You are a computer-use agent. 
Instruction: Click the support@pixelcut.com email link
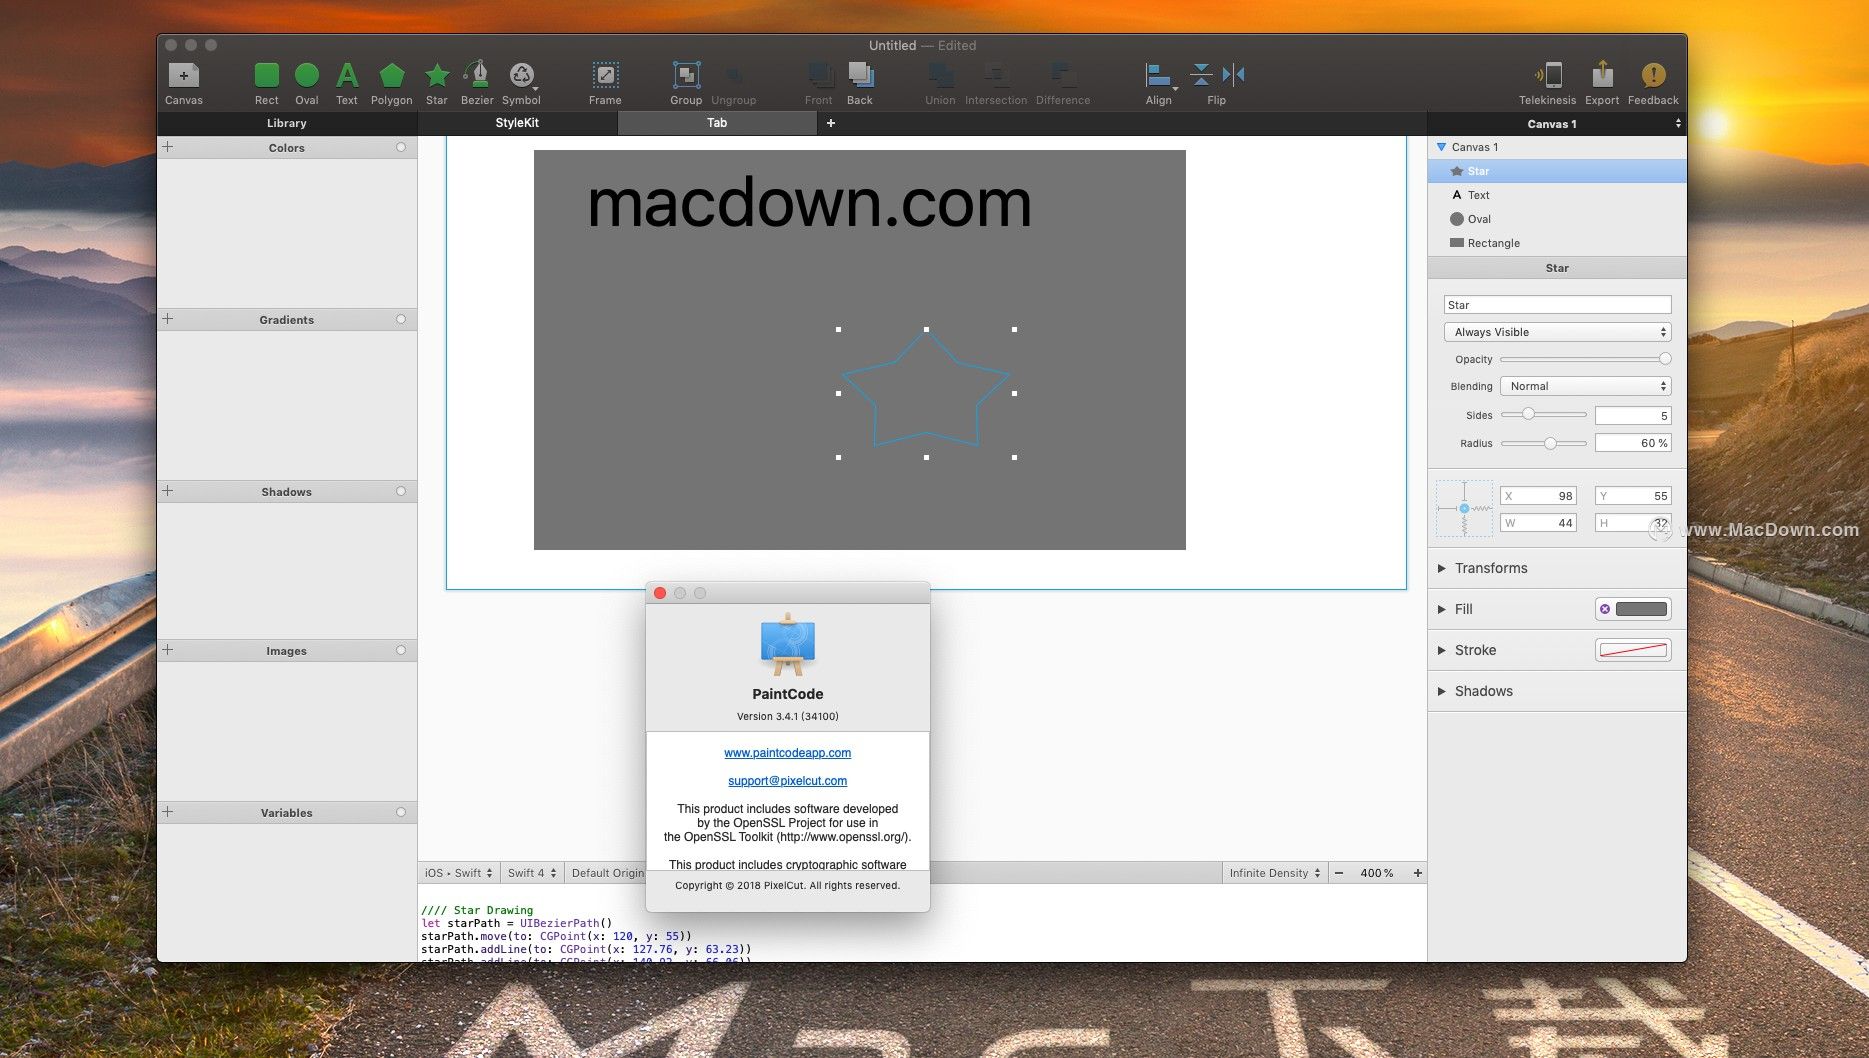(x=788, y=781)
